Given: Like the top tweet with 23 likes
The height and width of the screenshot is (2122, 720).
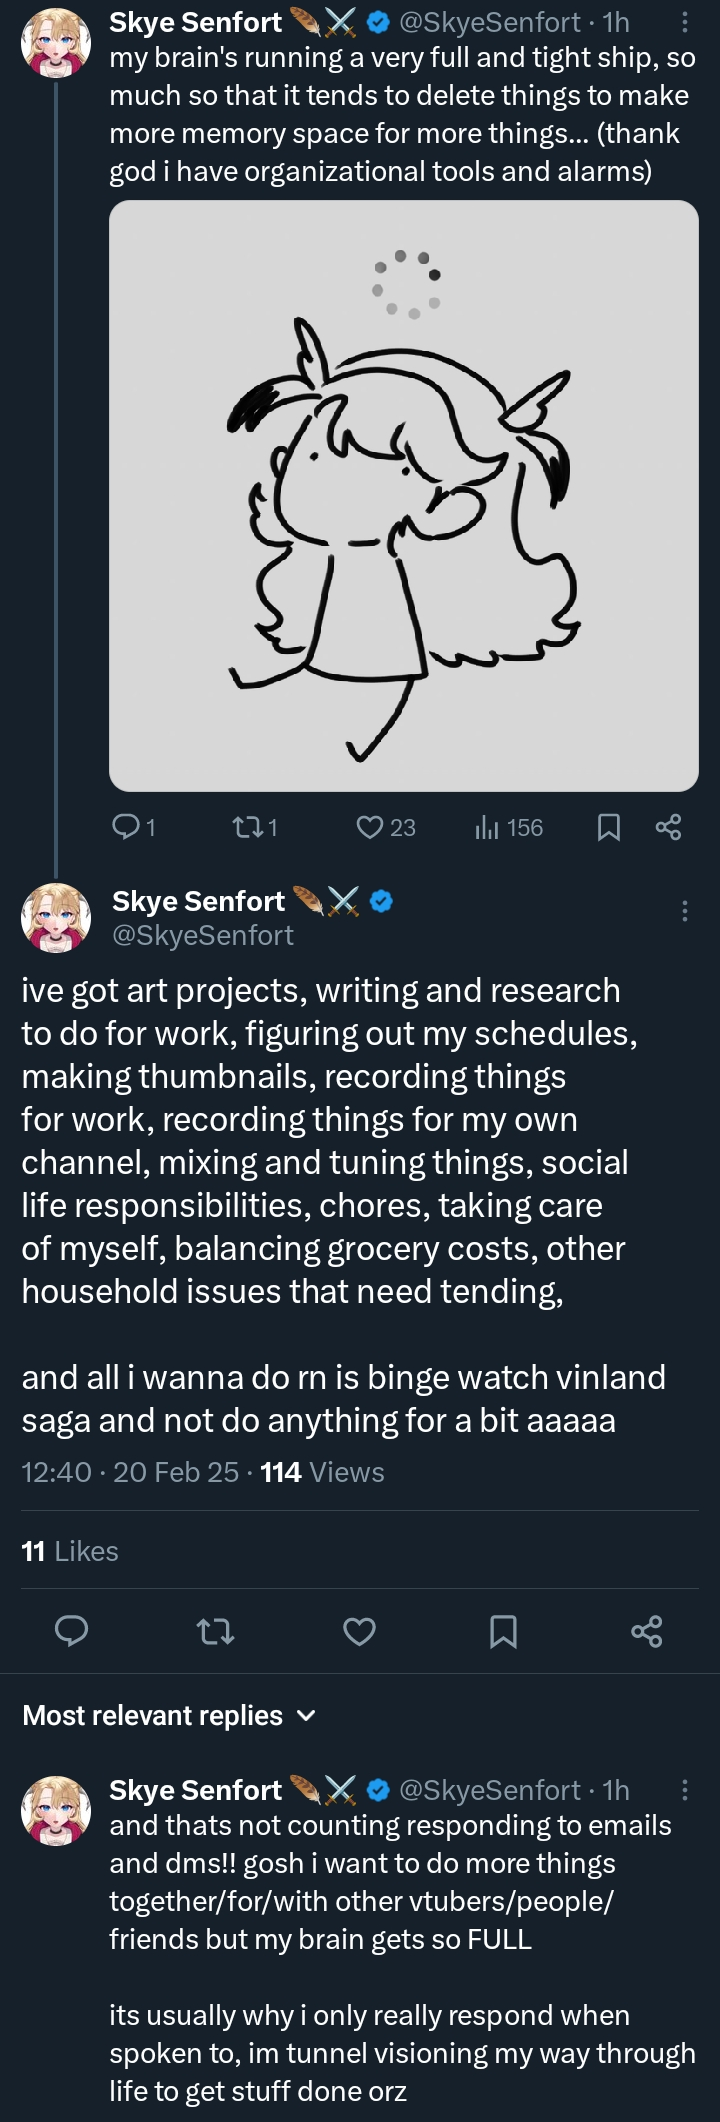Looking at the screenshot, I should pyautogui.click(x=370, y=827).
